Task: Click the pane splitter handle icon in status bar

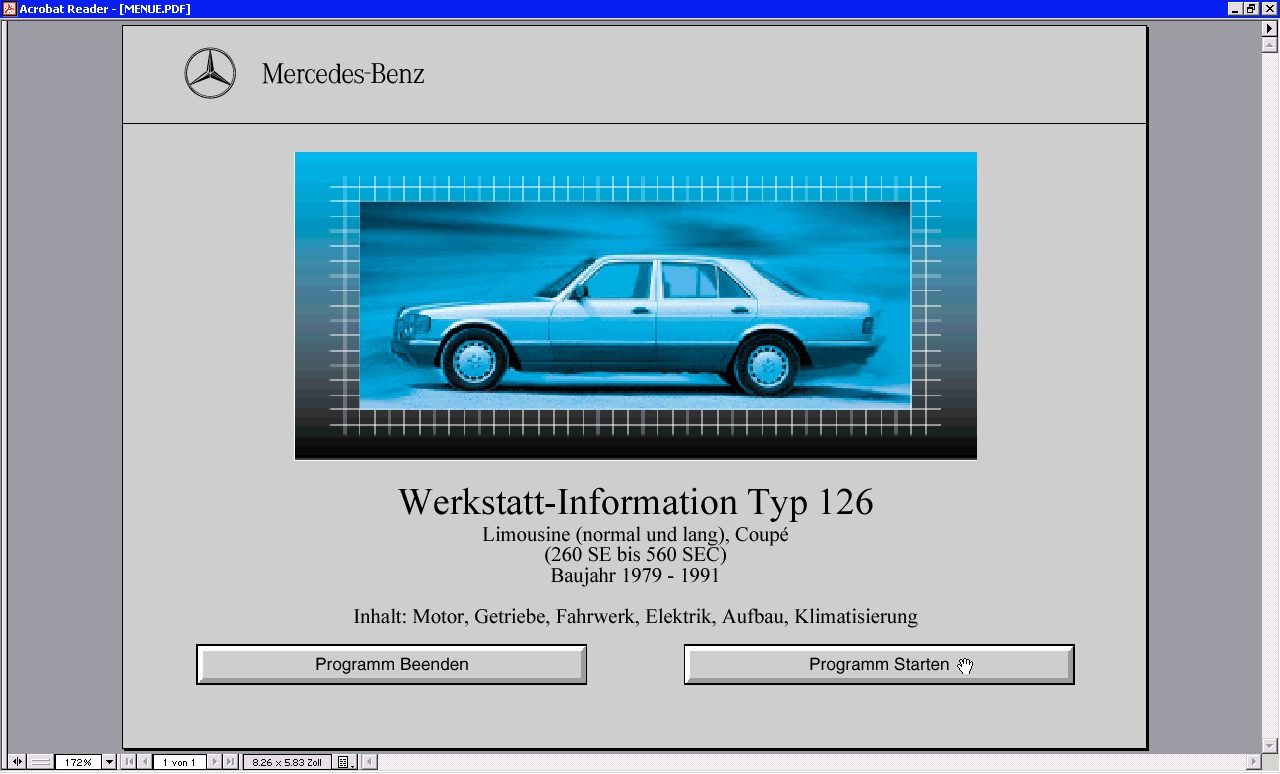Action: (x=40, y=762)
